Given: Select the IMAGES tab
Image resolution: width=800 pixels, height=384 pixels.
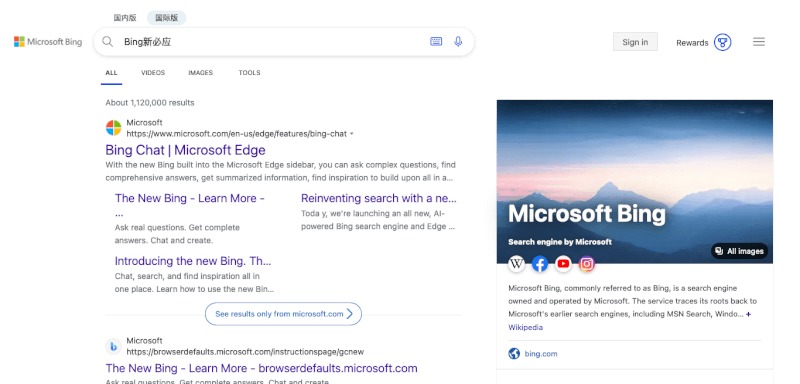Looking at the screenshot, I should tap(201, 73).
